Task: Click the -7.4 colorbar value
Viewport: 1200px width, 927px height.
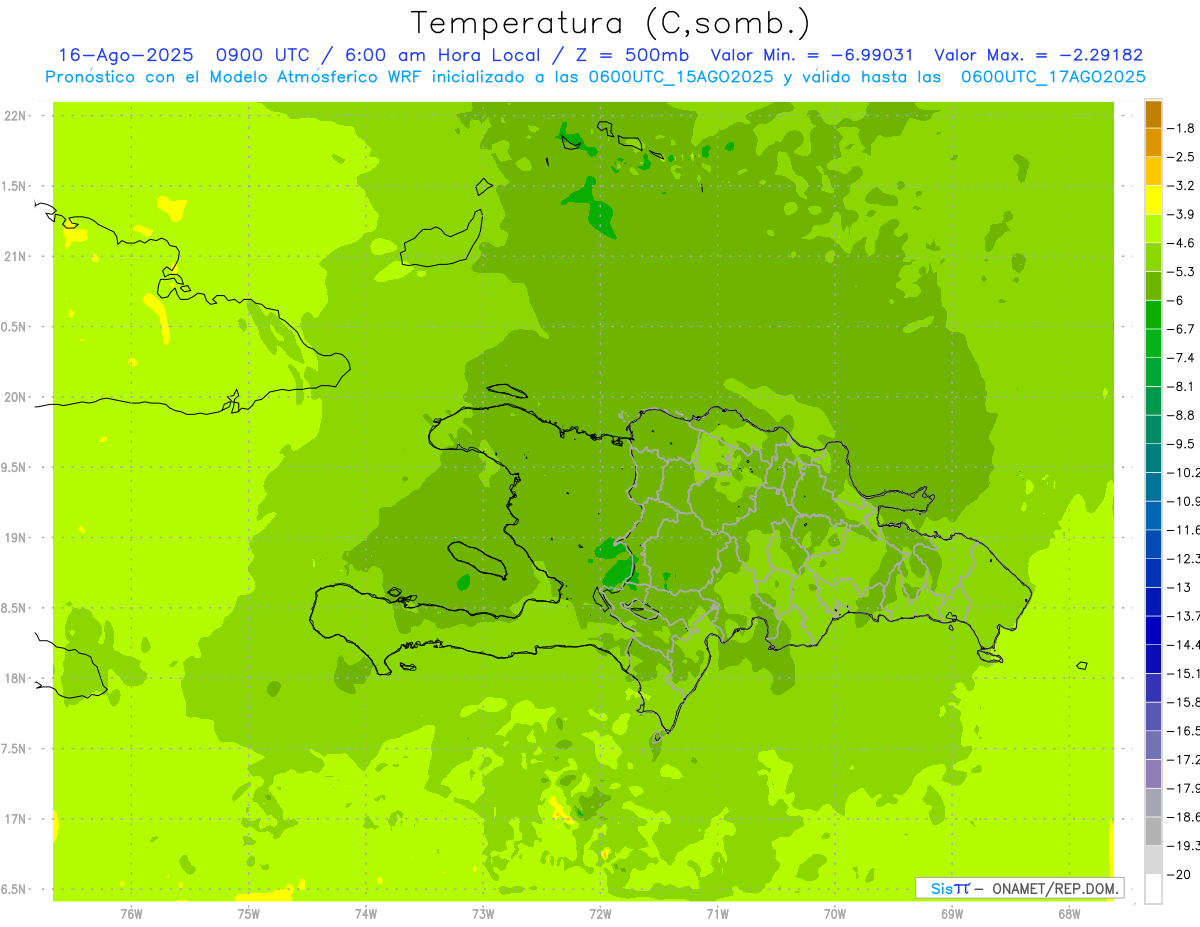Action: click(x=1181, y=358)
